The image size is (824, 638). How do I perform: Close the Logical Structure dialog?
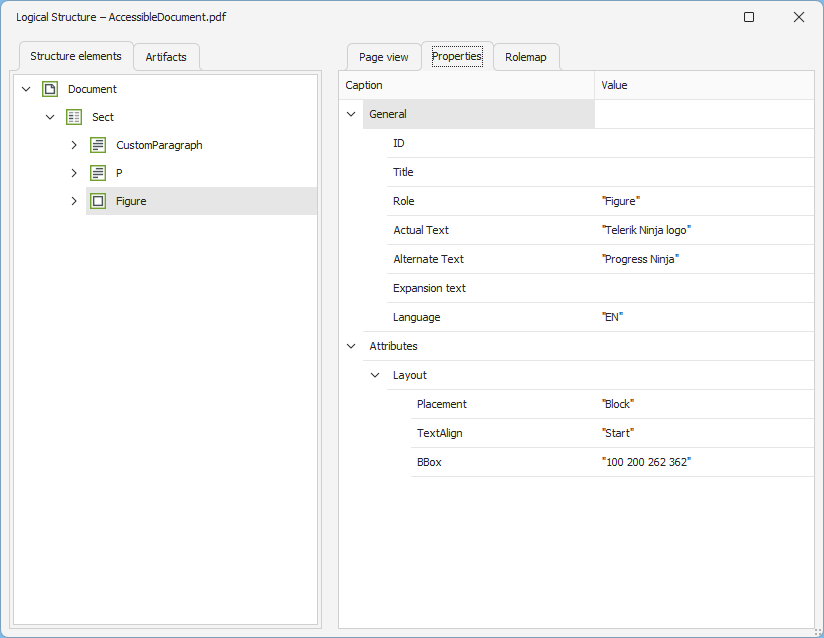pos(798,17)
